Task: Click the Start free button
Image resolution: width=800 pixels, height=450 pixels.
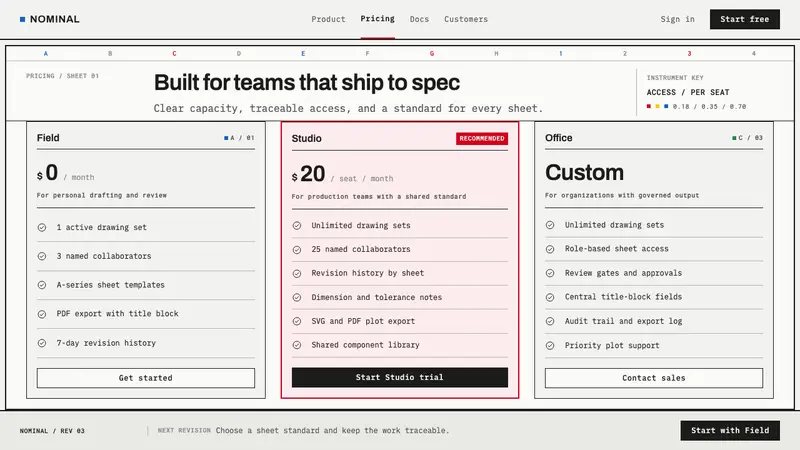Action: tap(744, 19)
